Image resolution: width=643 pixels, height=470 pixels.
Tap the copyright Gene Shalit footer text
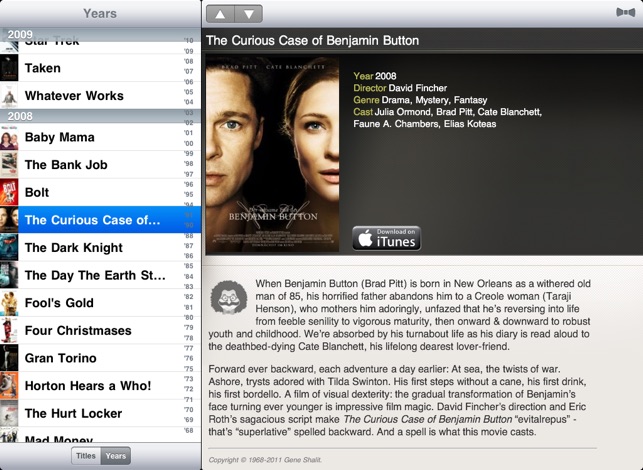coord(265,460)
